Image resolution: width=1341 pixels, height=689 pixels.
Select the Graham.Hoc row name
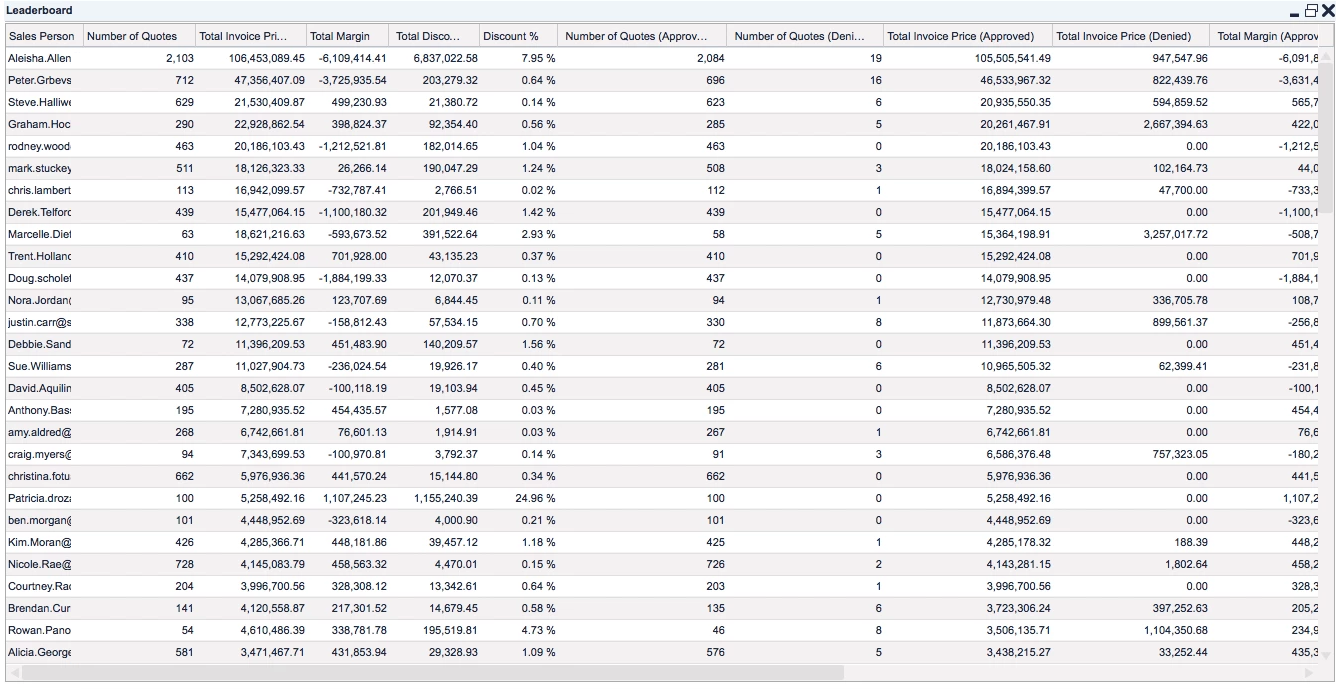pyautogui.click(x=40, y=124)
